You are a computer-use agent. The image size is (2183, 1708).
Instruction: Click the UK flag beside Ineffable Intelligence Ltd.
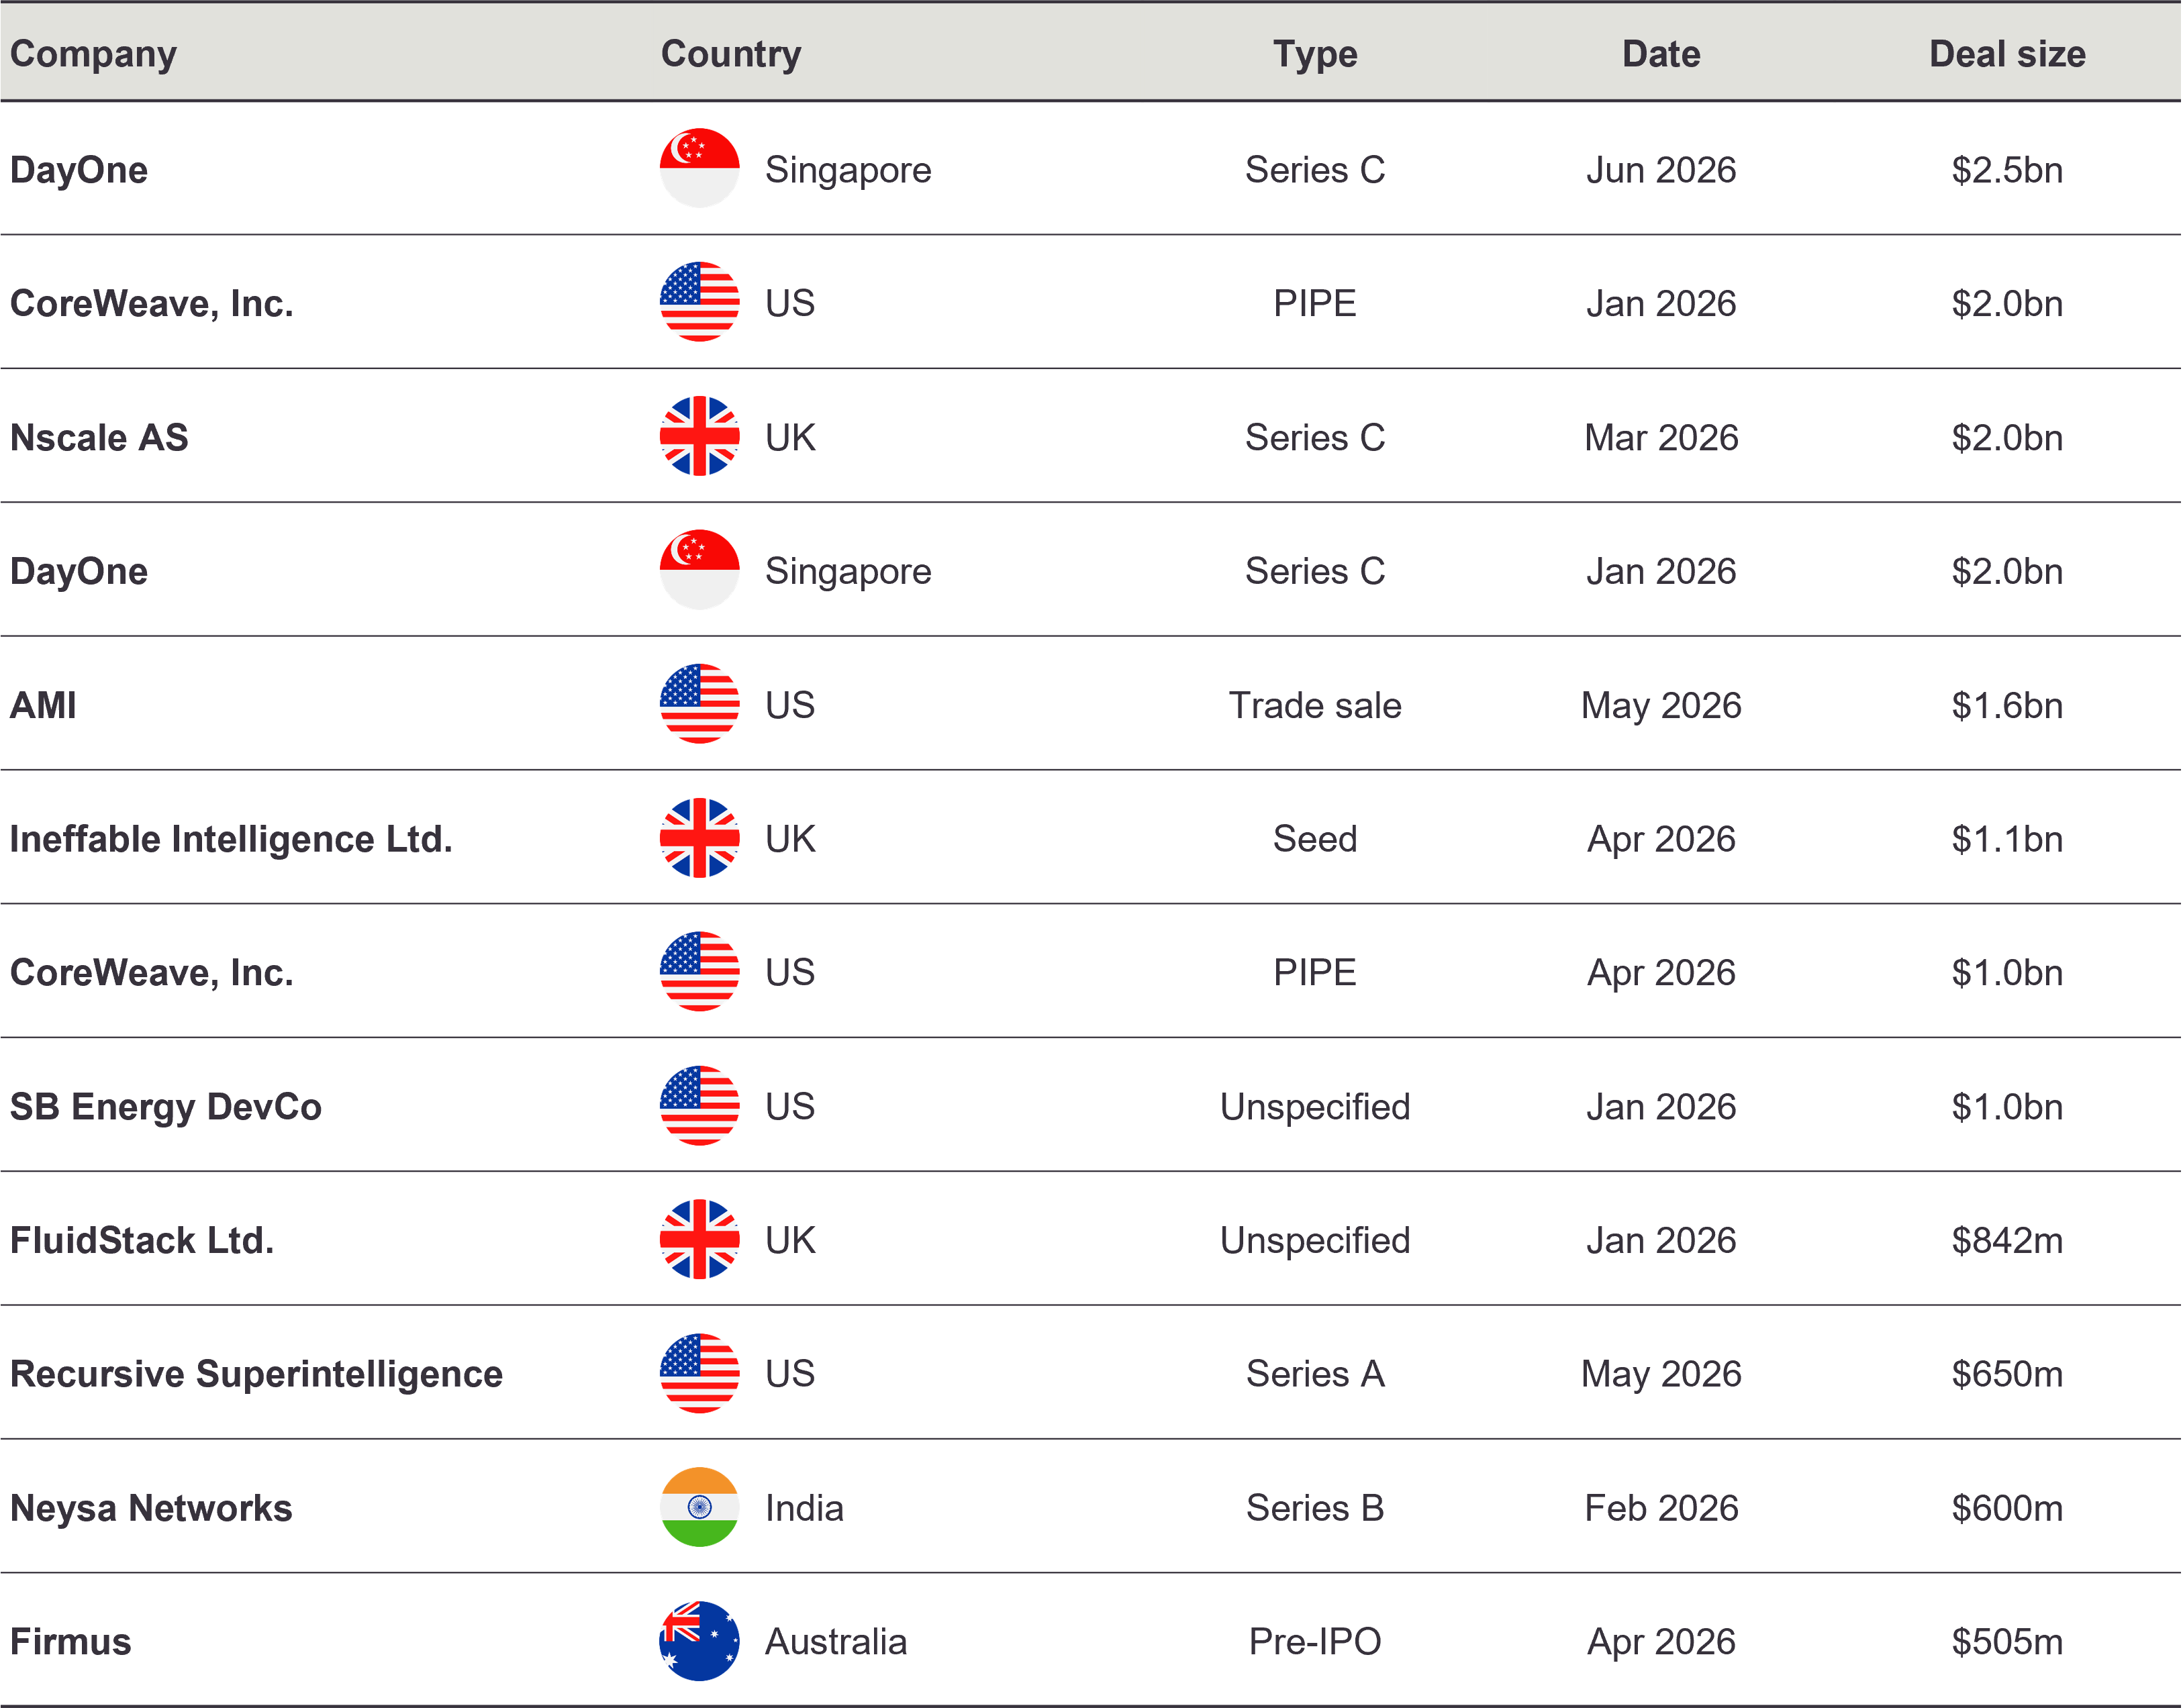(x=700, y=838)
